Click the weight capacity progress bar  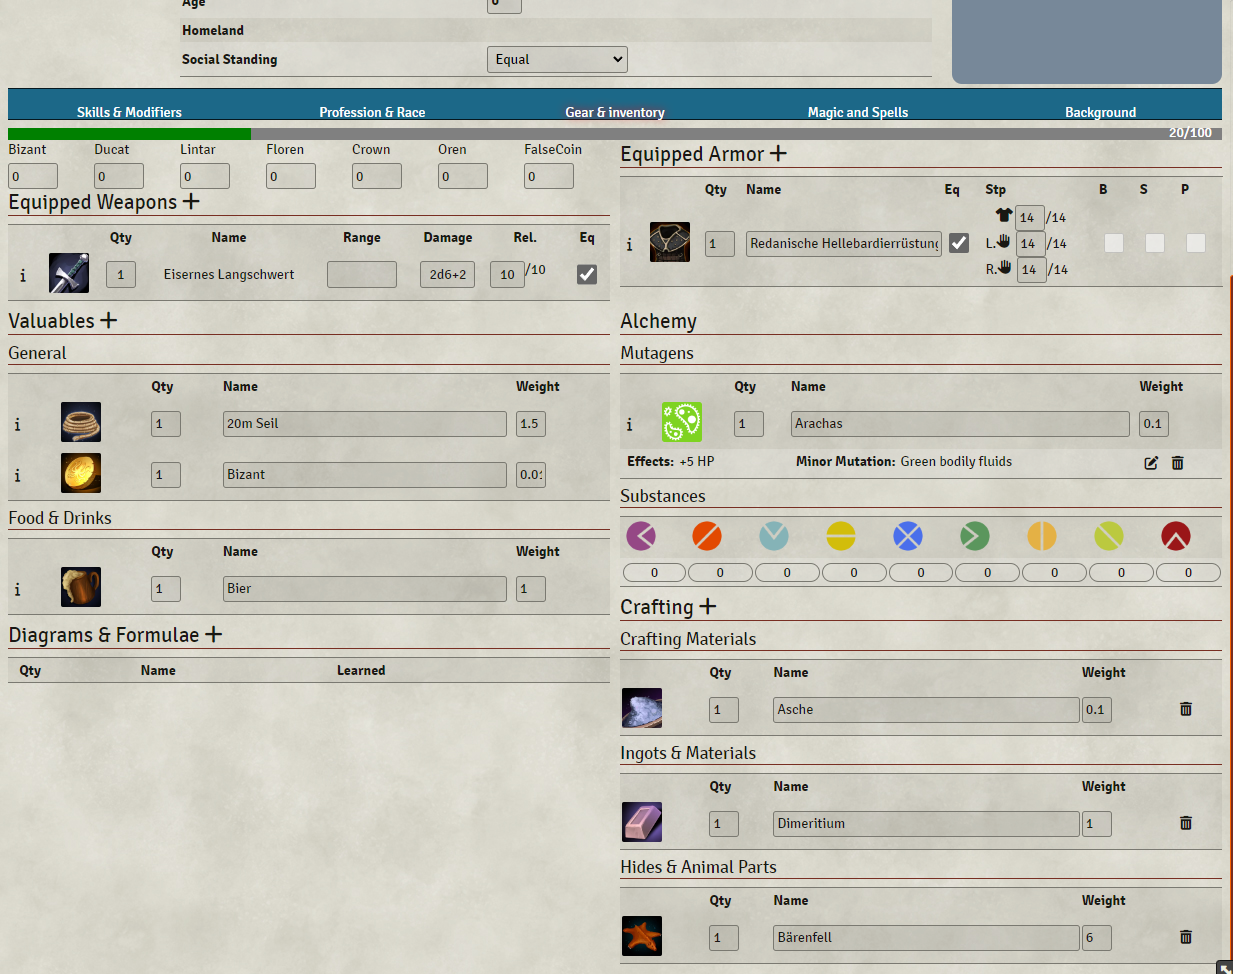[x=615, y=133]
